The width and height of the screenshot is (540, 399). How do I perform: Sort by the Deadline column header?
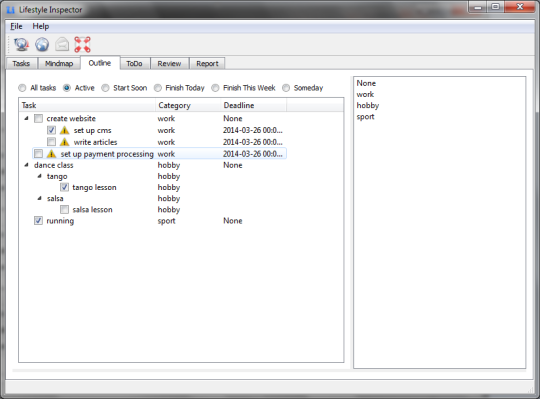(253, 105)
